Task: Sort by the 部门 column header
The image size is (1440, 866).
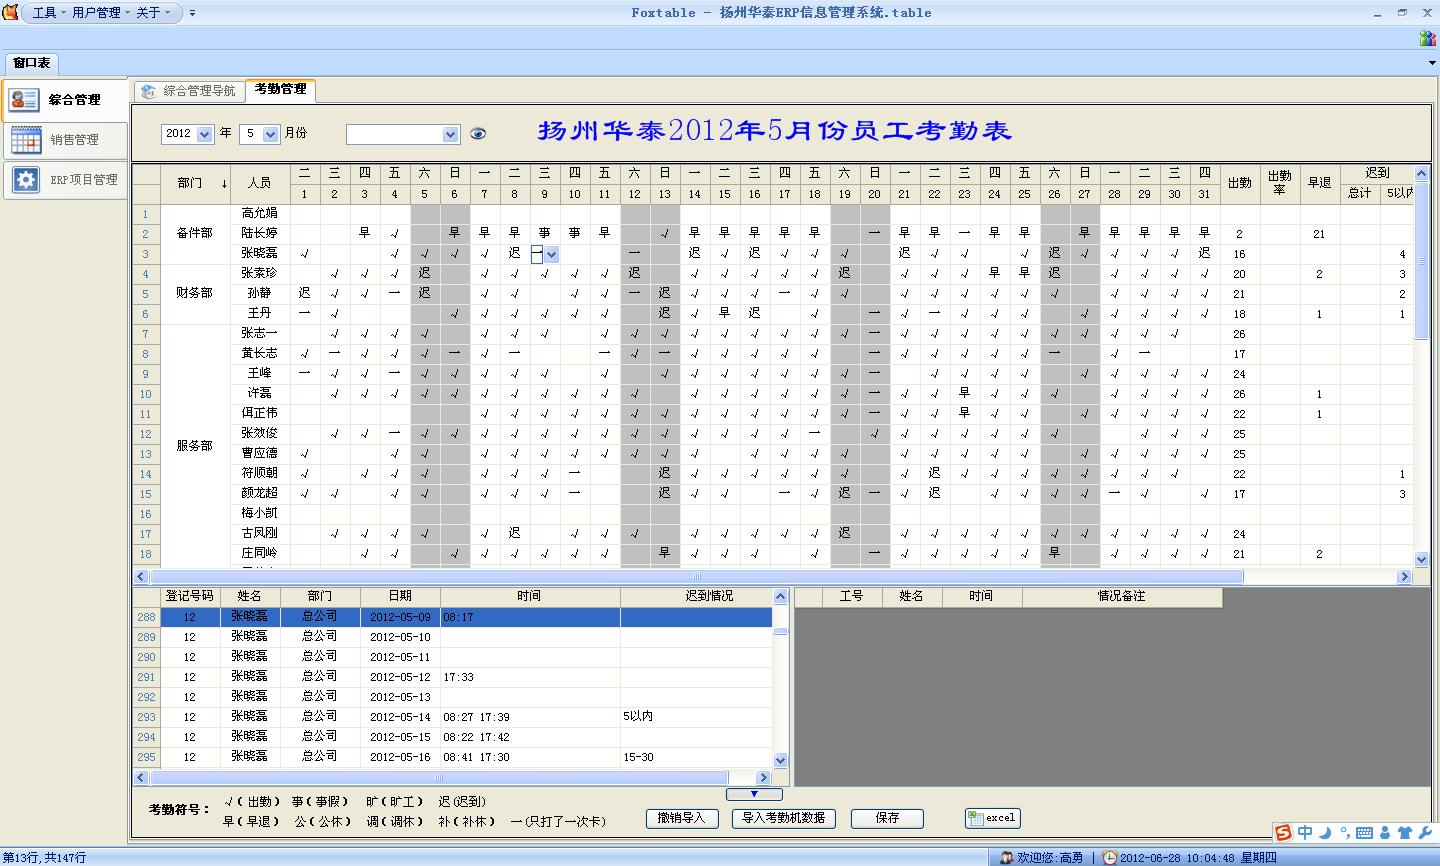Action: point(196,183)
